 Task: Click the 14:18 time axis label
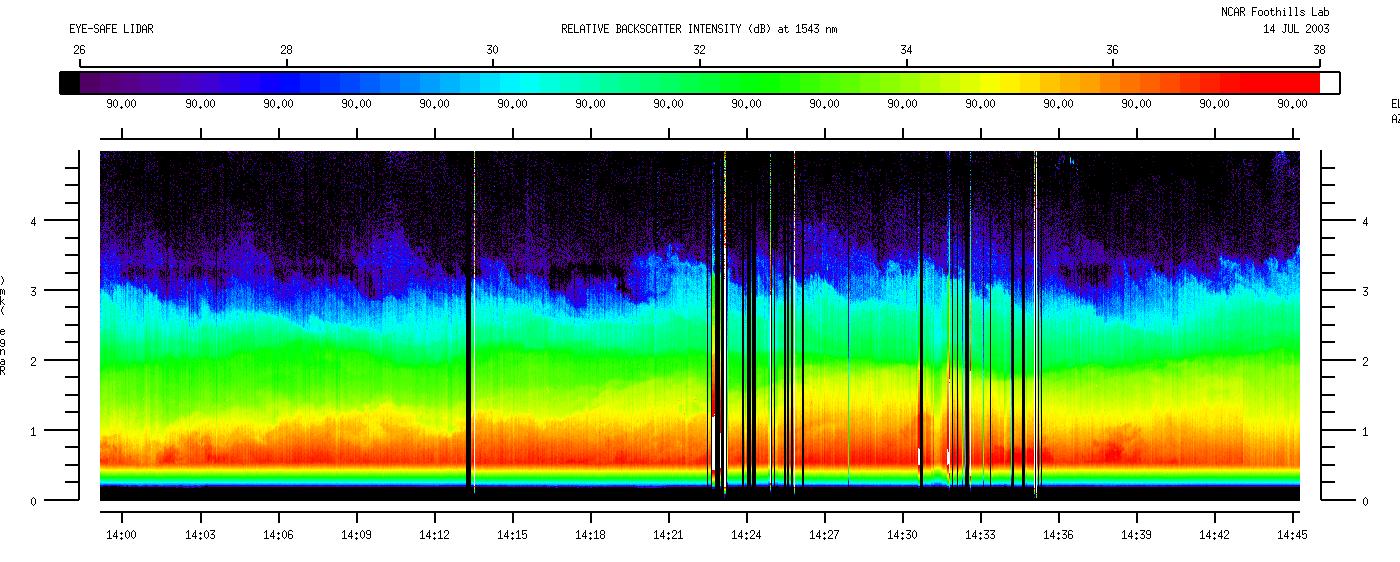(x=591, y=536)
